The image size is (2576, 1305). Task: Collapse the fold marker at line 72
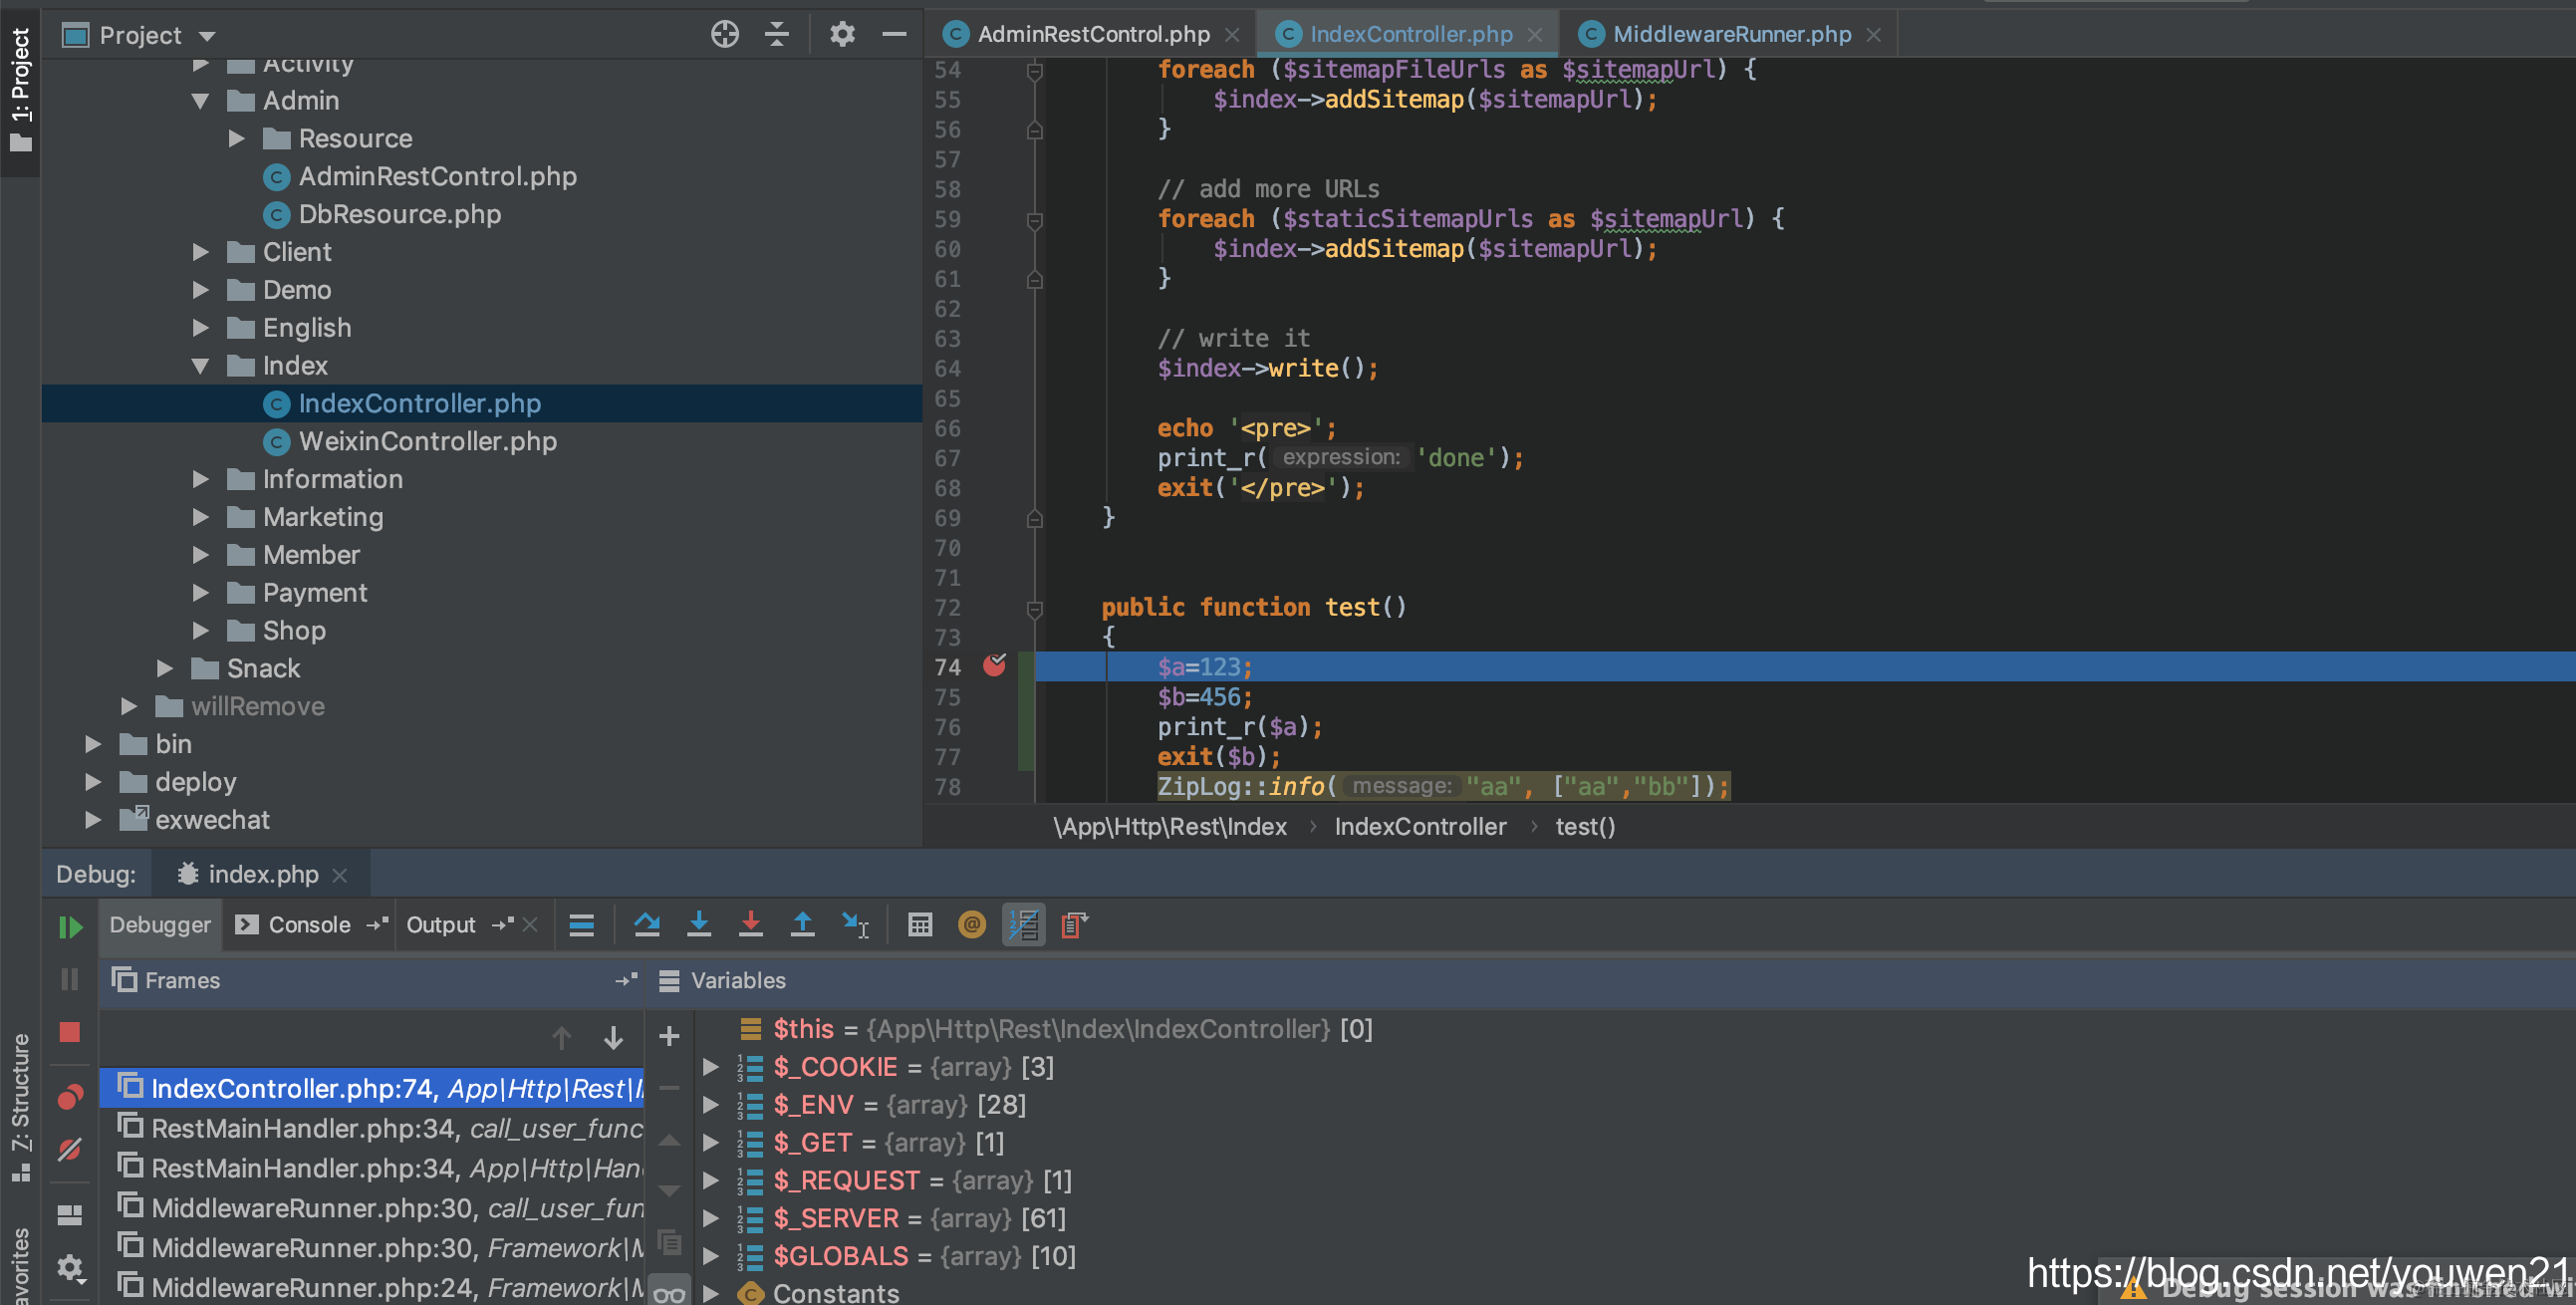tap(1035, 608)
